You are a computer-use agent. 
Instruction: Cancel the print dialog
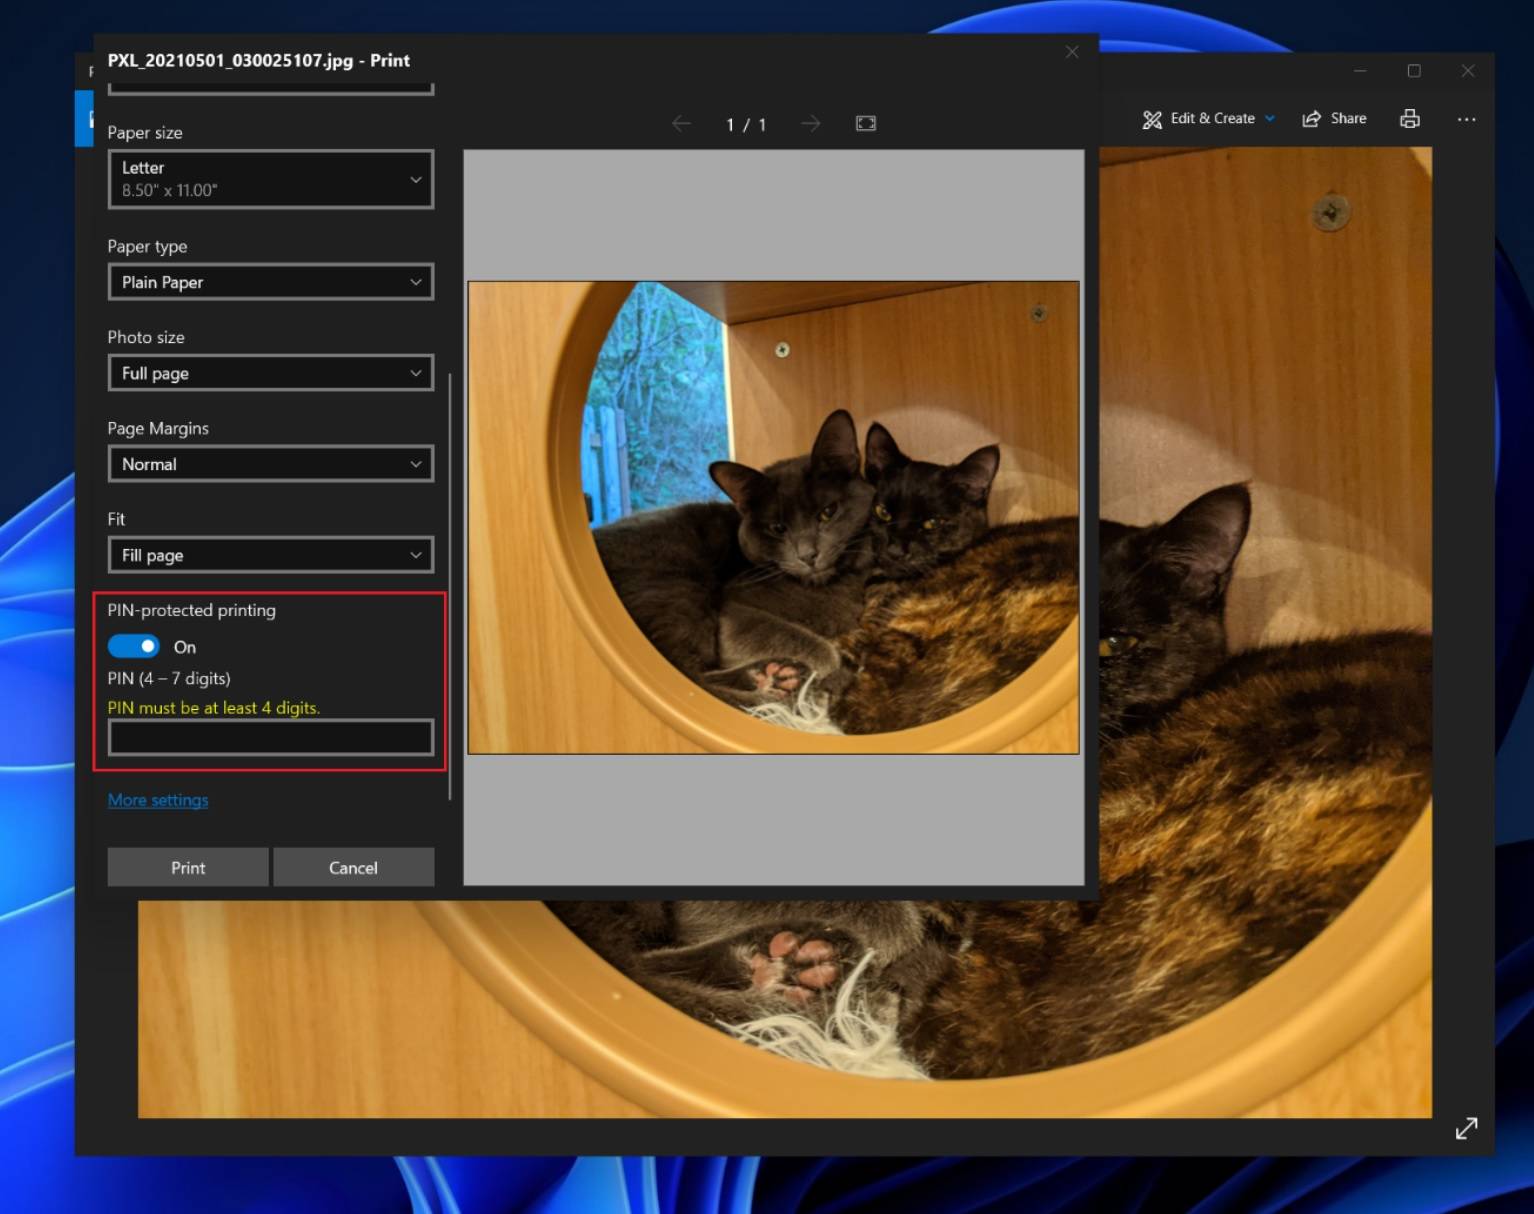click(353, 867)
